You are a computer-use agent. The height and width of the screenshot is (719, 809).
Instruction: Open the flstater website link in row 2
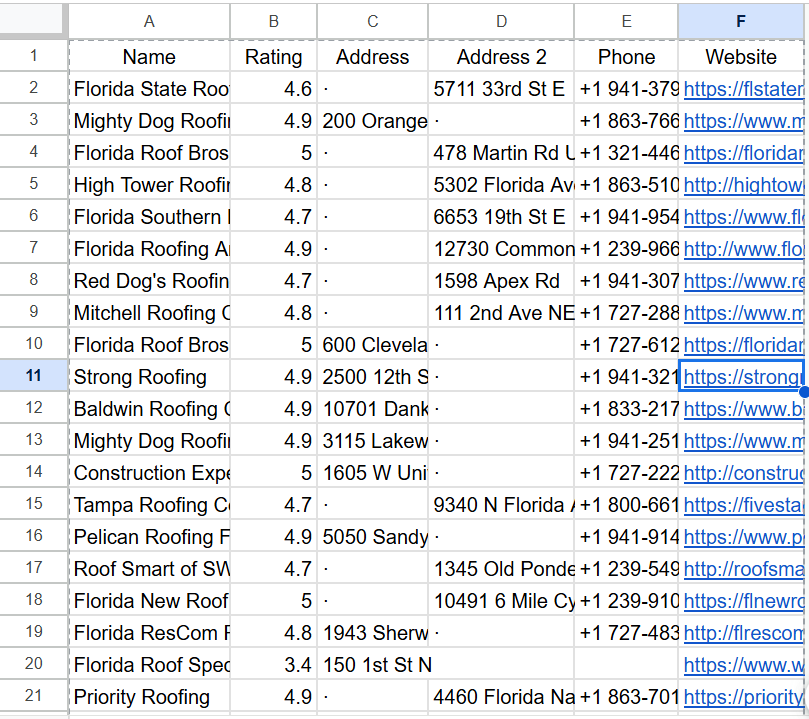(x=740, y=88)
